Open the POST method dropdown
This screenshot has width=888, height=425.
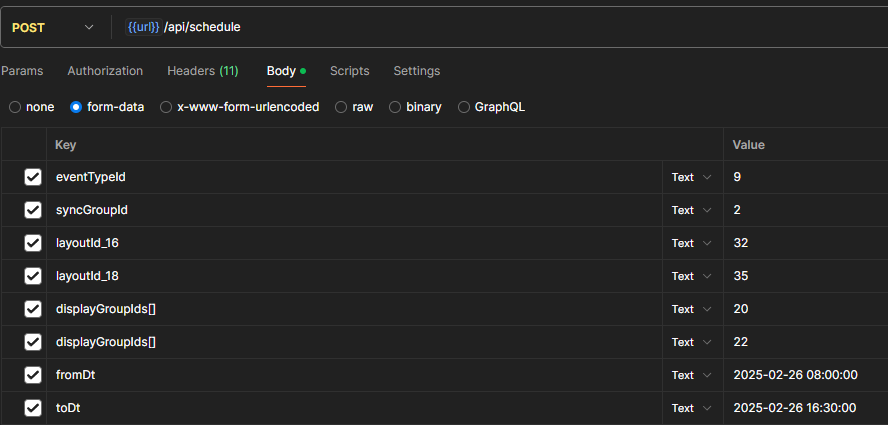pyautogui.click(x=53, y=28)
